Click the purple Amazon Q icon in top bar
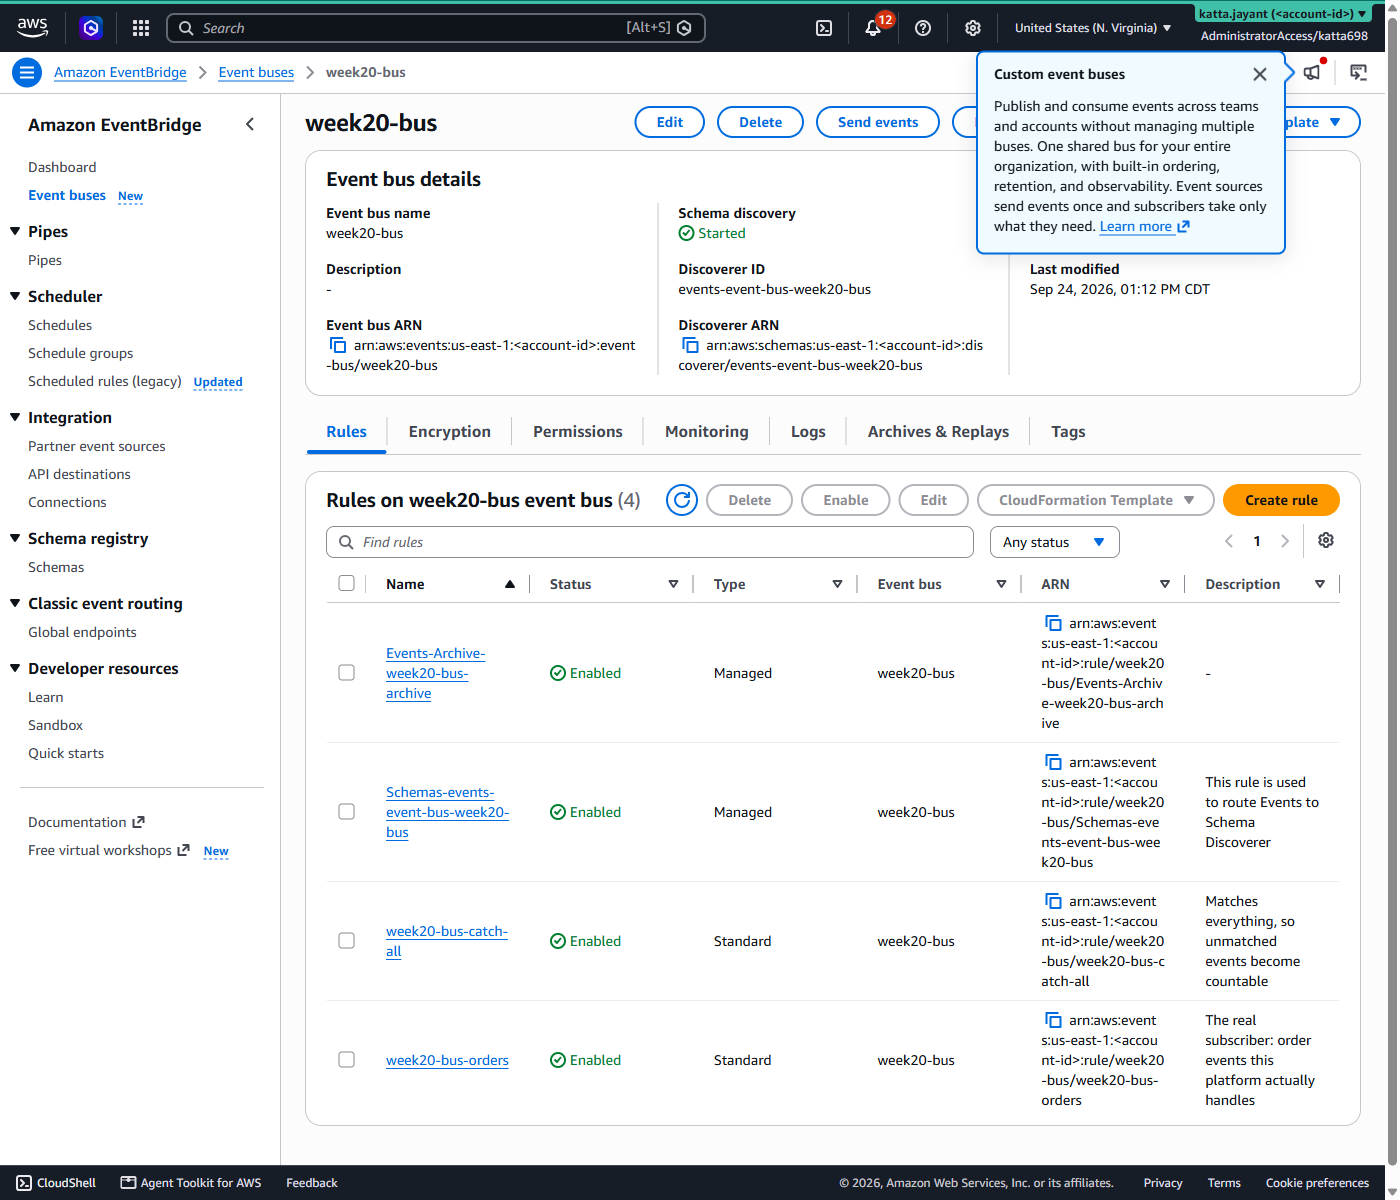This screenshot has height=1200, width=1400. 91,28
